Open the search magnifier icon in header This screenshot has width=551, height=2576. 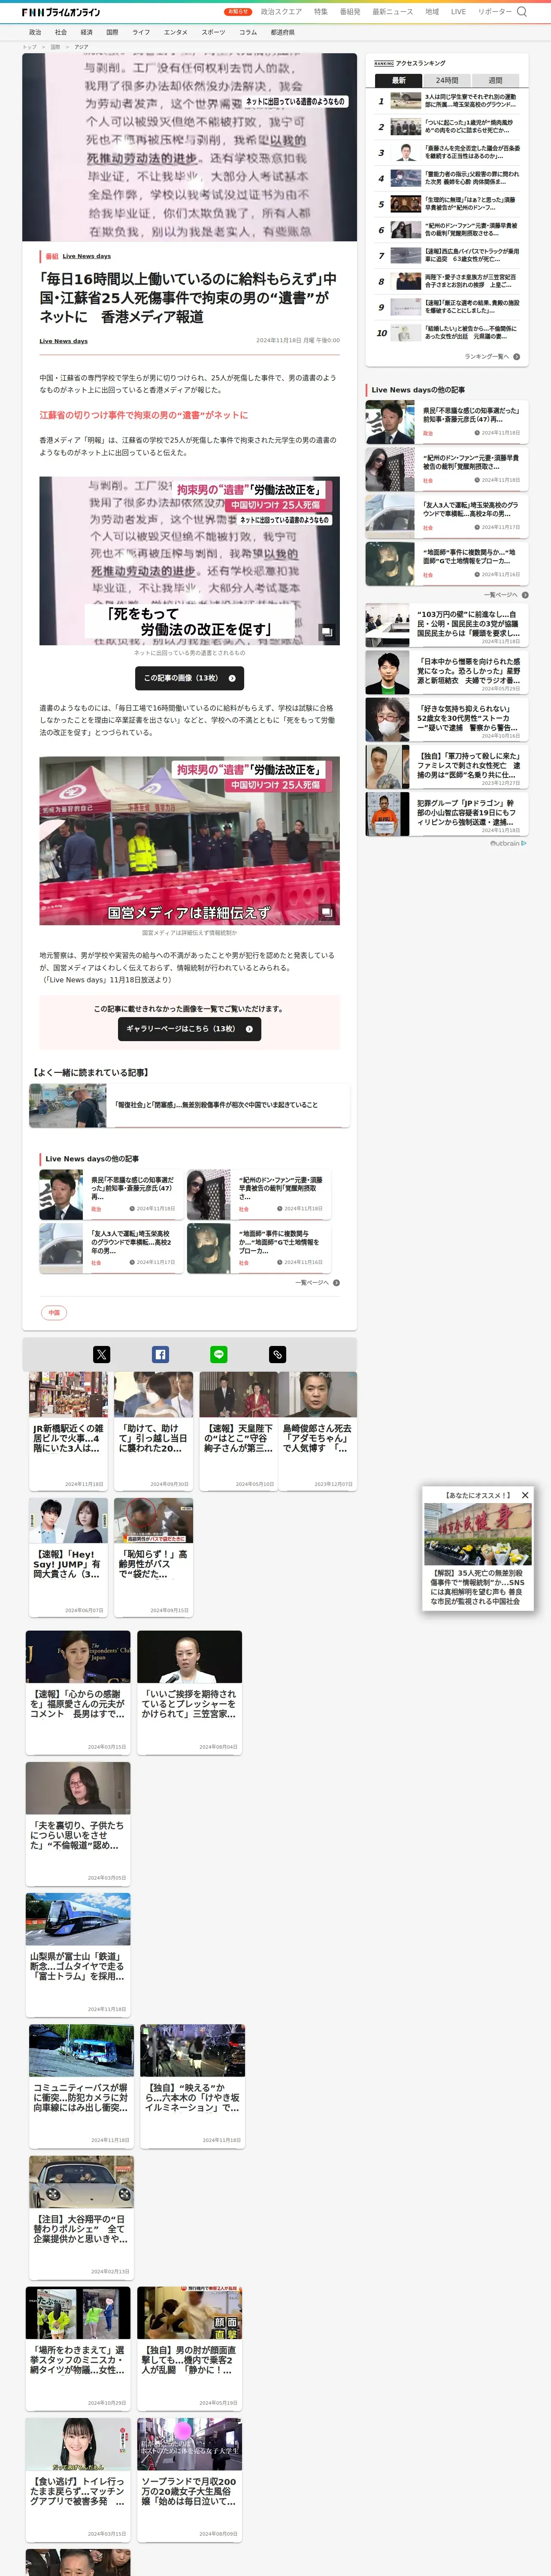pyautogui.click(x=521, y=12)
